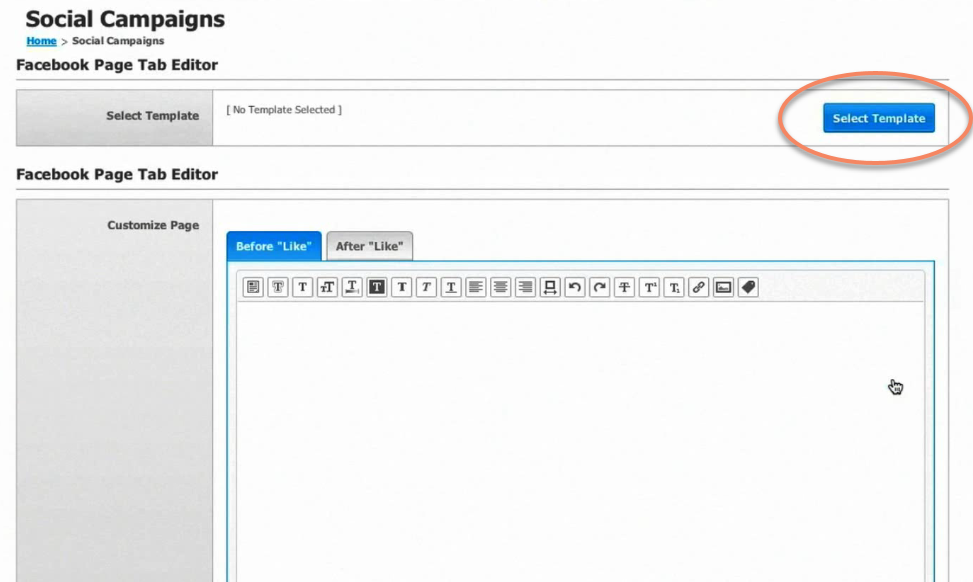Undo the last edit
973x582 pixels.
coord(575,287)
